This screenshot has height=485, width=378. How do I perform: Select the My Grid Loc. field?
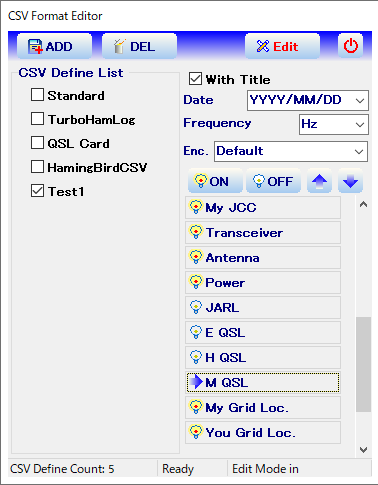tap(263, 407)
